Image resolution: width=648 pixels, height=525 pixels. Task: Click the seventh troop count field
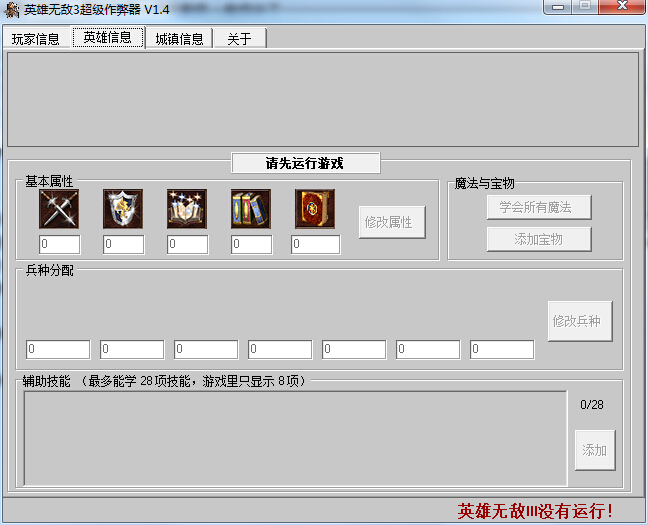(x=502, y=349)
